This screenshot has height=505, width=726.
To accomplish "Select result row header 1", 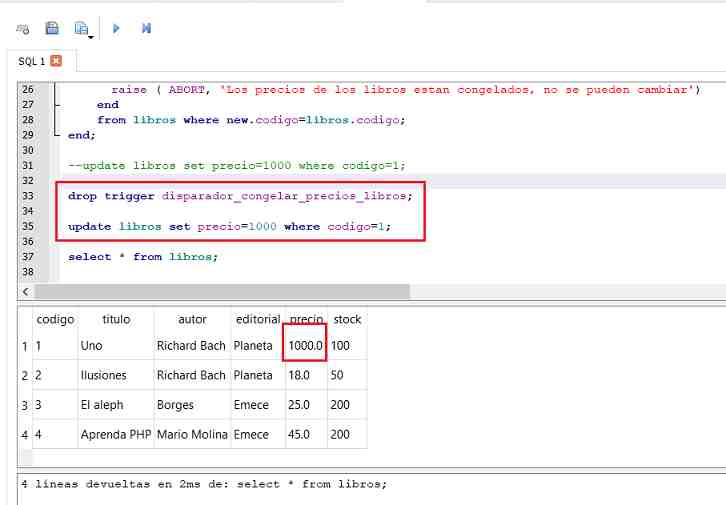I will [x=25, y=346].
